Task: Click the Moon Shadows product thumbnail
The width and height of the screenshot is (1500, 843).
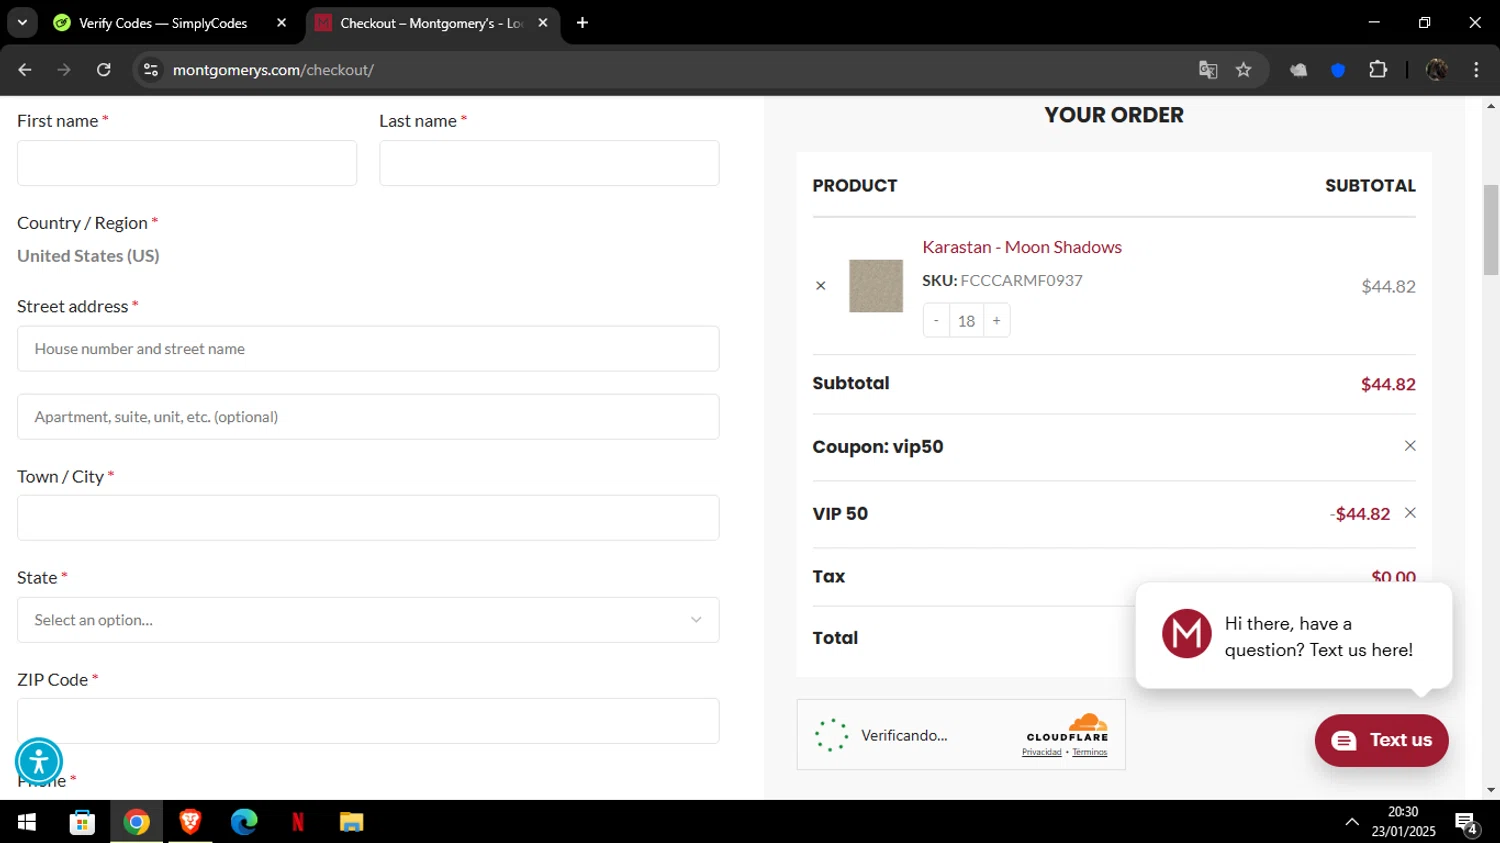Action: click(876, 286)
